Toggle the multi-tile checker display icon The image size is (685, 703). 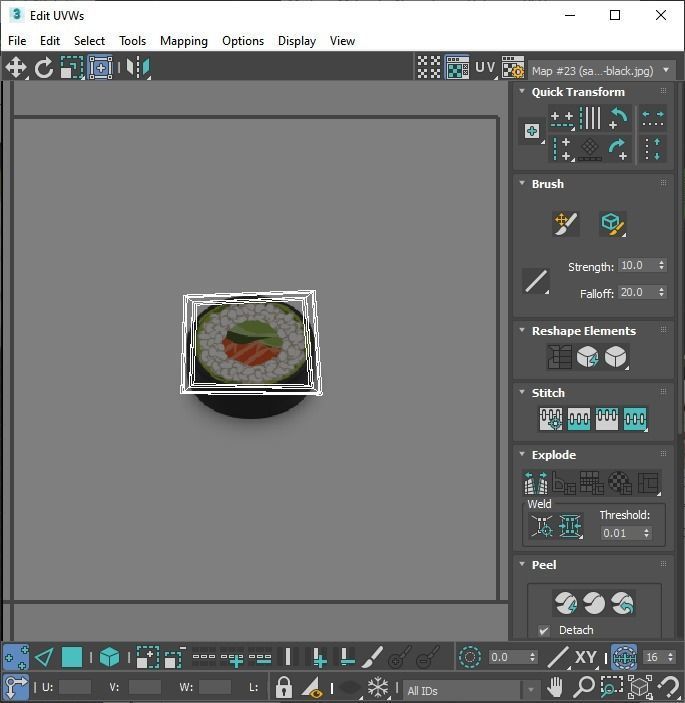coord(429,67)
